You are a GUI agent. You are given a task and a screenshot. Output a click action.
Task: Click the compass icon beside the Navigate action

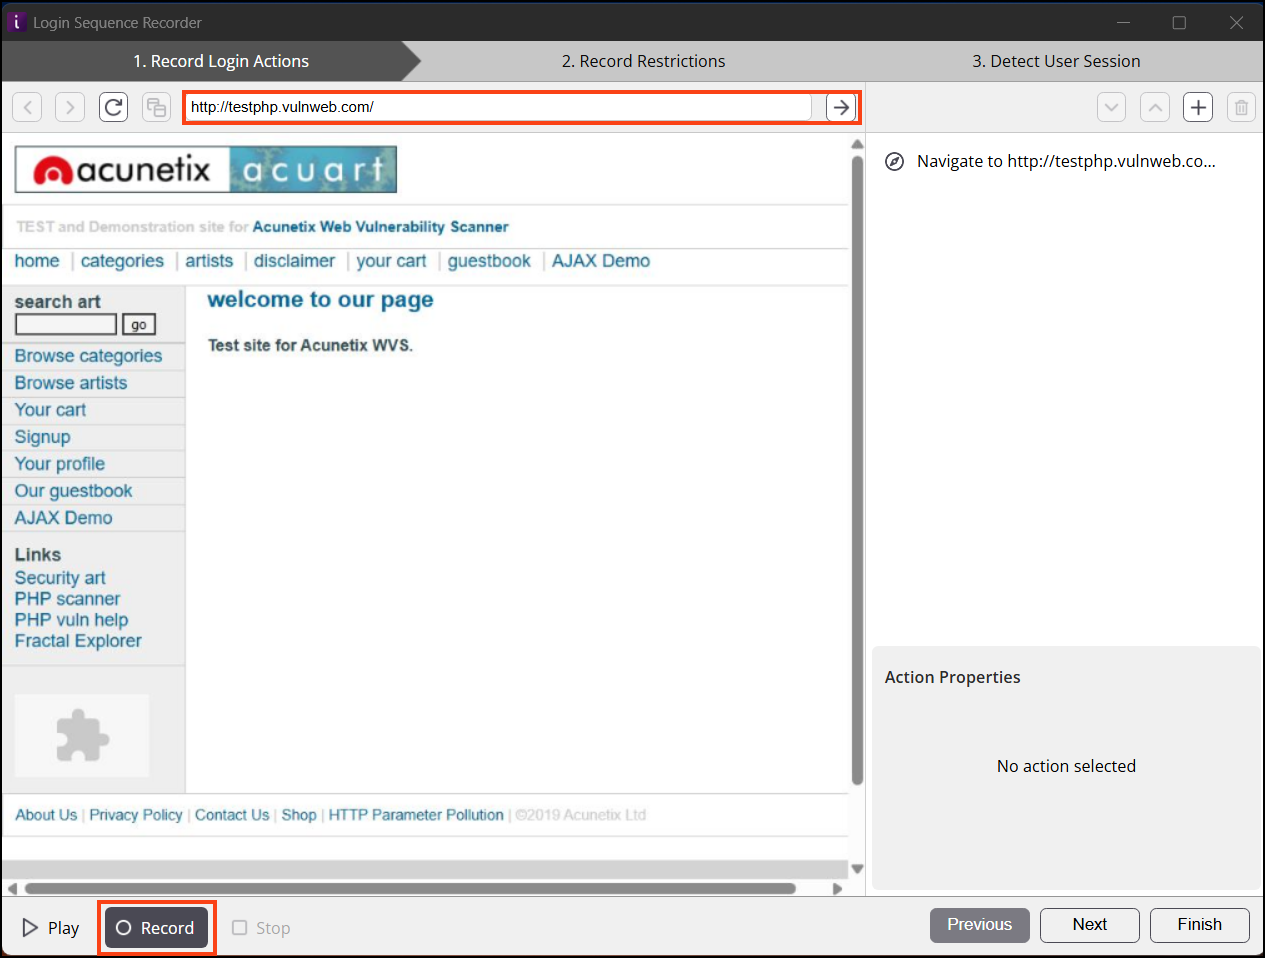(894, 161)
